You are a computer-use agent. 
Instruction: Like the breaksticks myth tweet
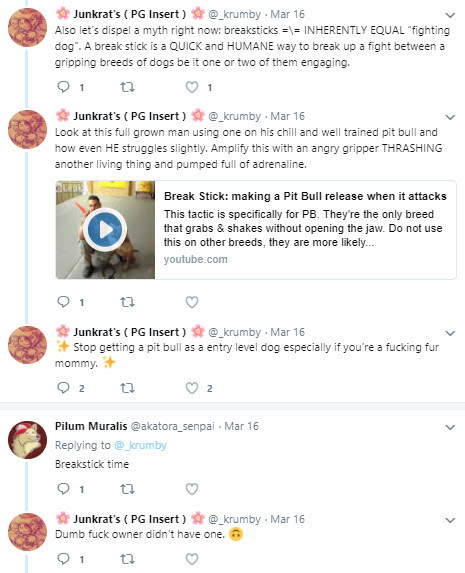[x=192, y=87]
